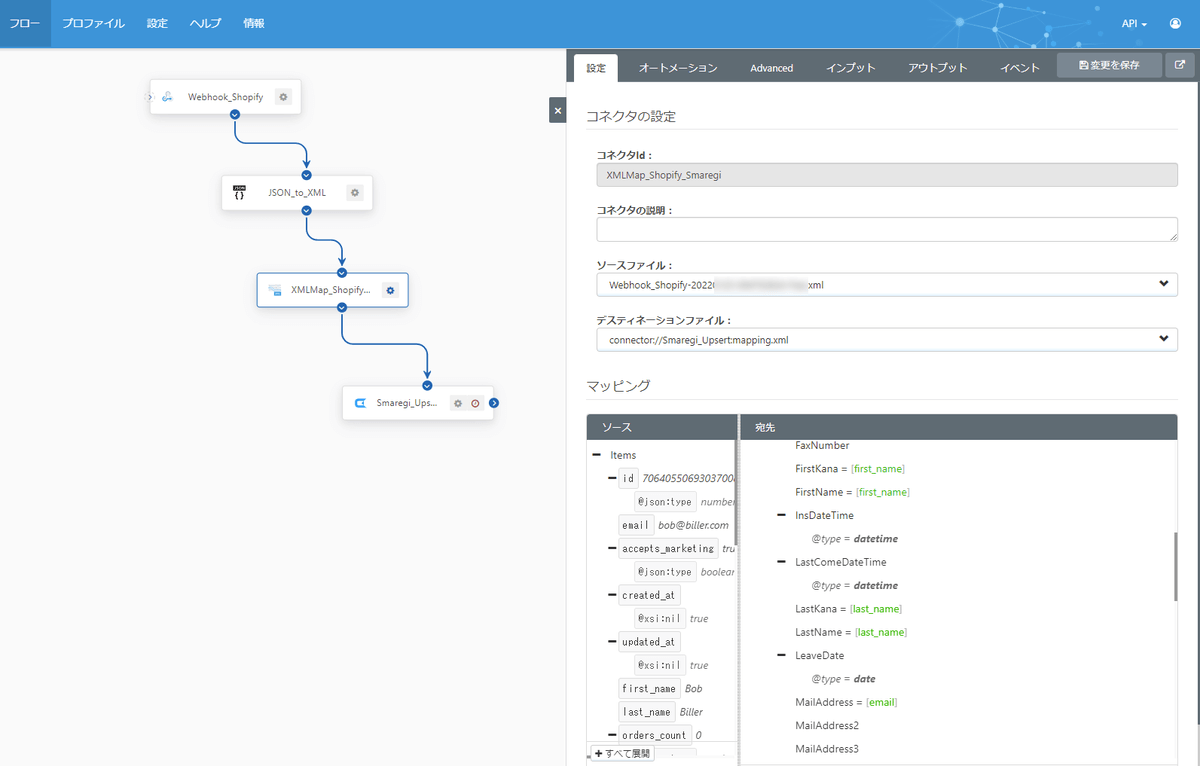
Task: Collapse the updated_at source node
Action: (613, 642)
